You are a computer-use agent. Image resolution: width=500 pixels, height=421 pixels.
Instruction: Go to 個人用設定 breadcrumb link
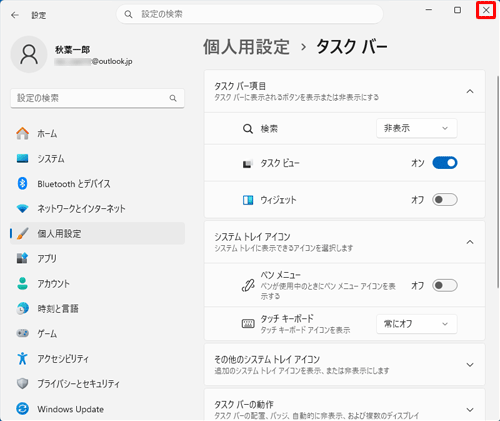click(x=246, y=47)
